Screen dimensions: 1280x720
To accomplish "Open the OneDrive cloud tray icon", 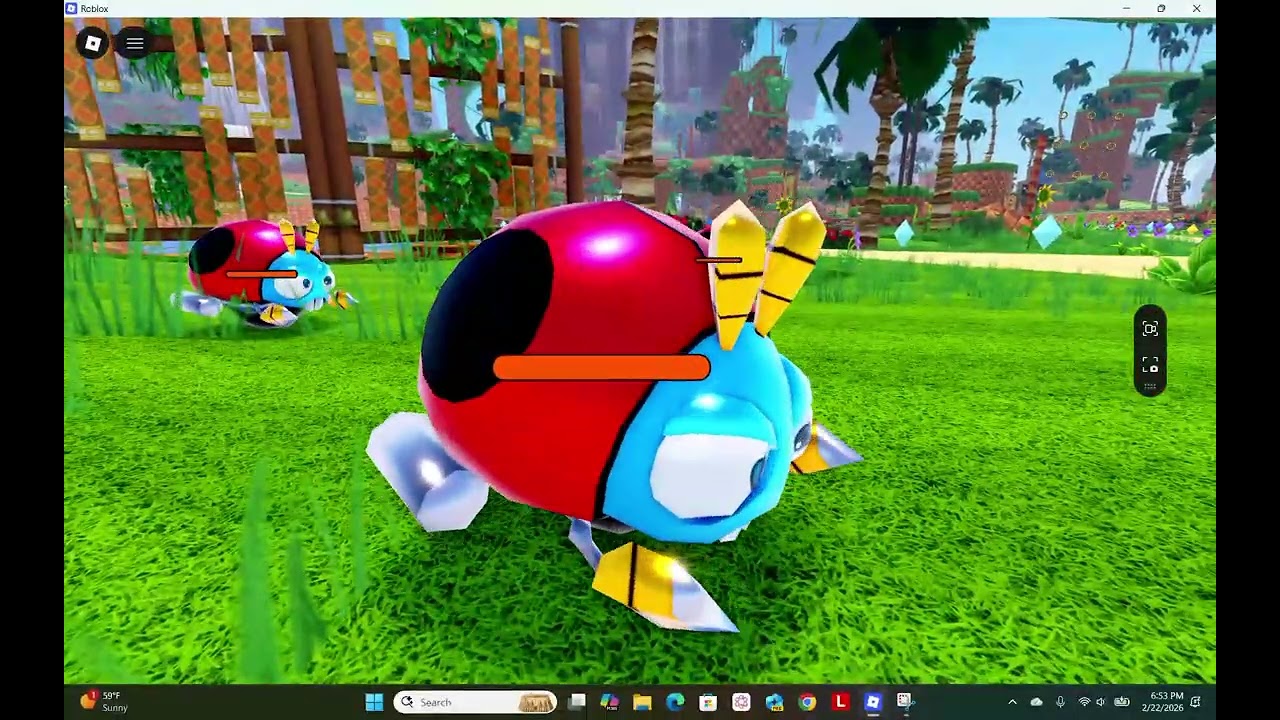I will pyautogui.click(x=1036, y=702).
